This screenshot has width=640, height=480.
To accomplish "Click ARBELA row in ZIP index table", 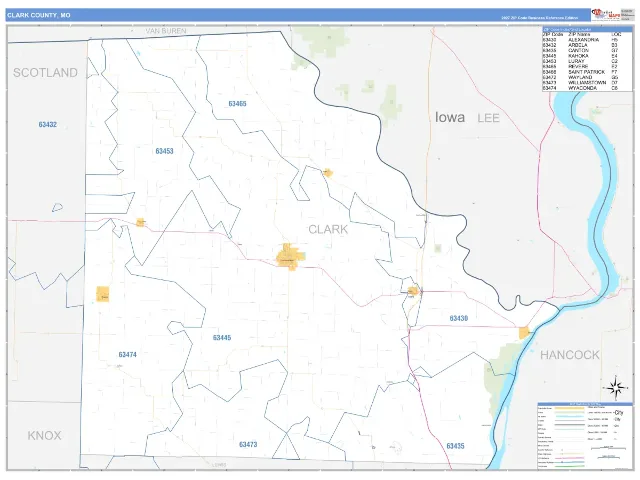I will pos(581,45).
